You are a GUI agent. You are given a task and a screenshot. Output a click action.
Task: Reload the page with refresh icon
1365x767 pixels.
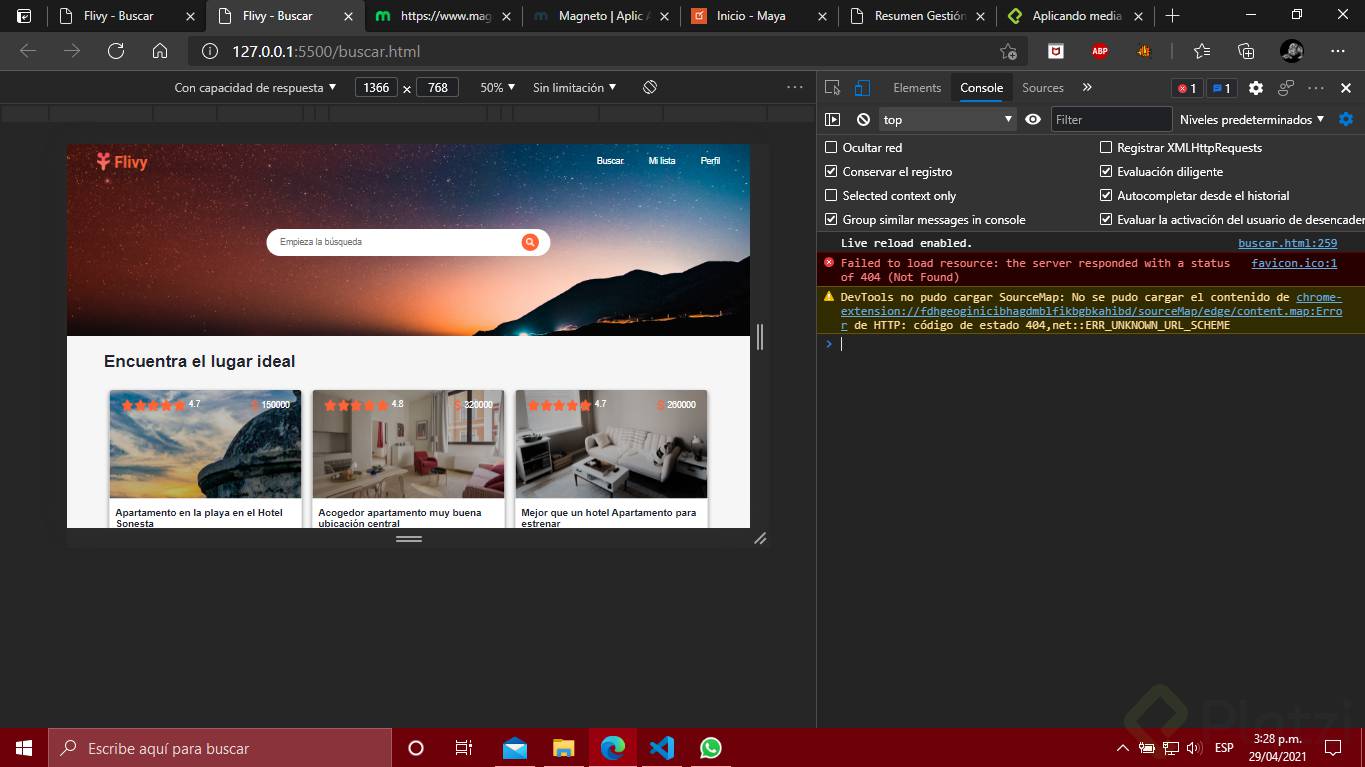click(x=116, y=51)
